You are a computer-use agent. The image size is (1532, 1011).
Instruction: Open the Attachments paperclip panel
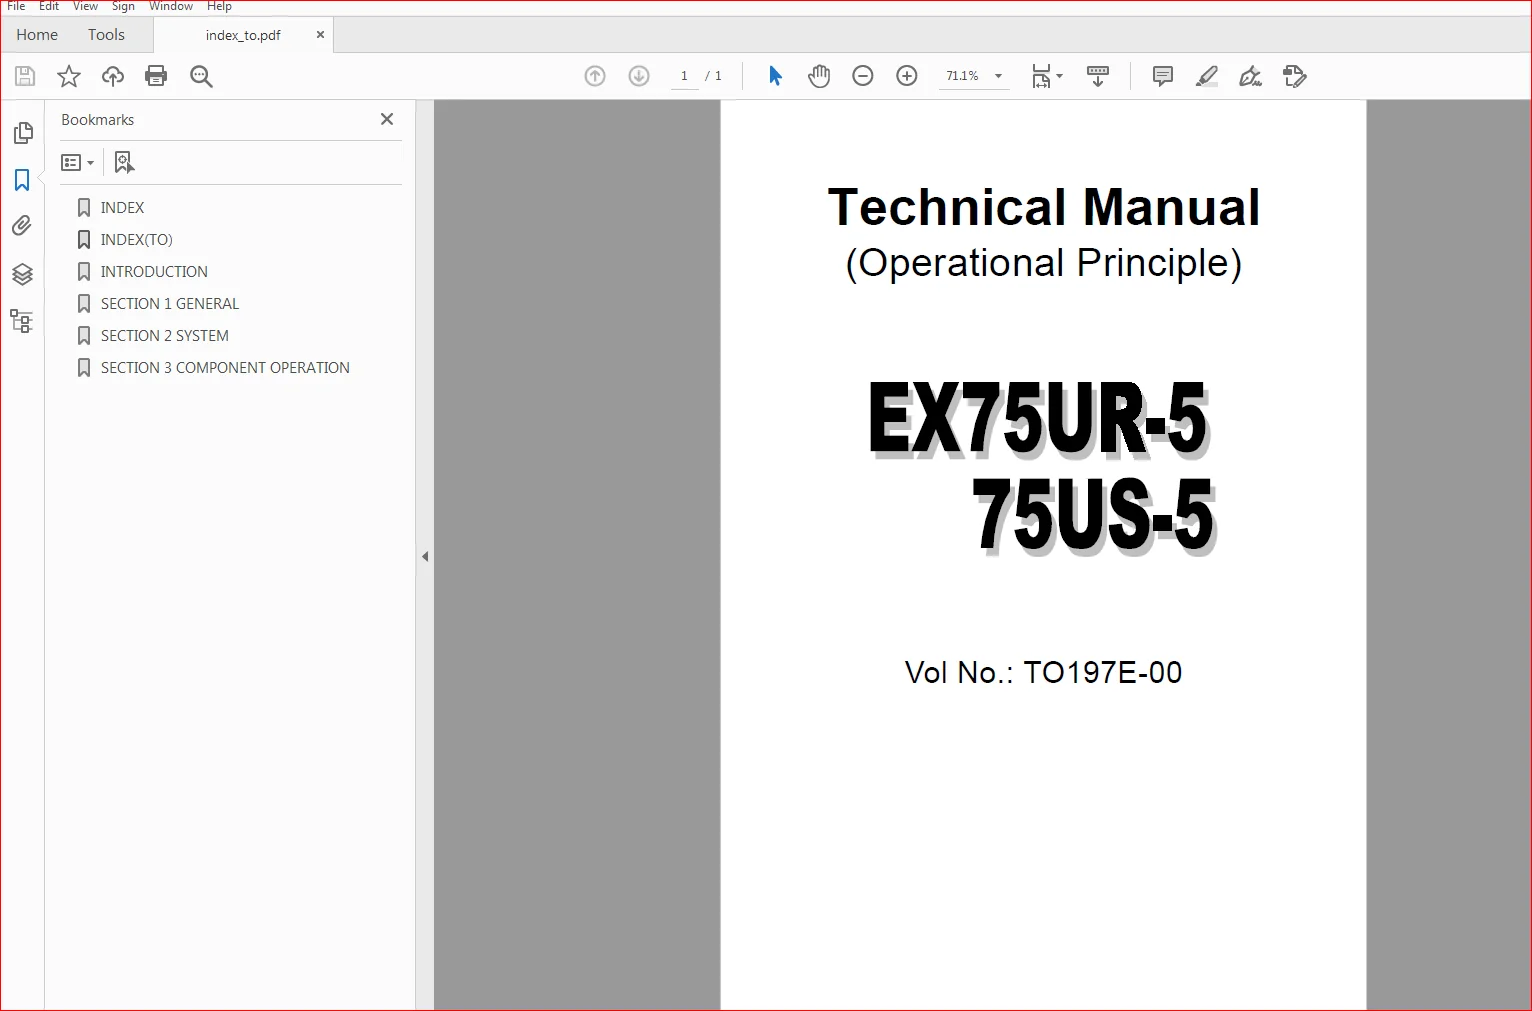(x=22, y=226)
